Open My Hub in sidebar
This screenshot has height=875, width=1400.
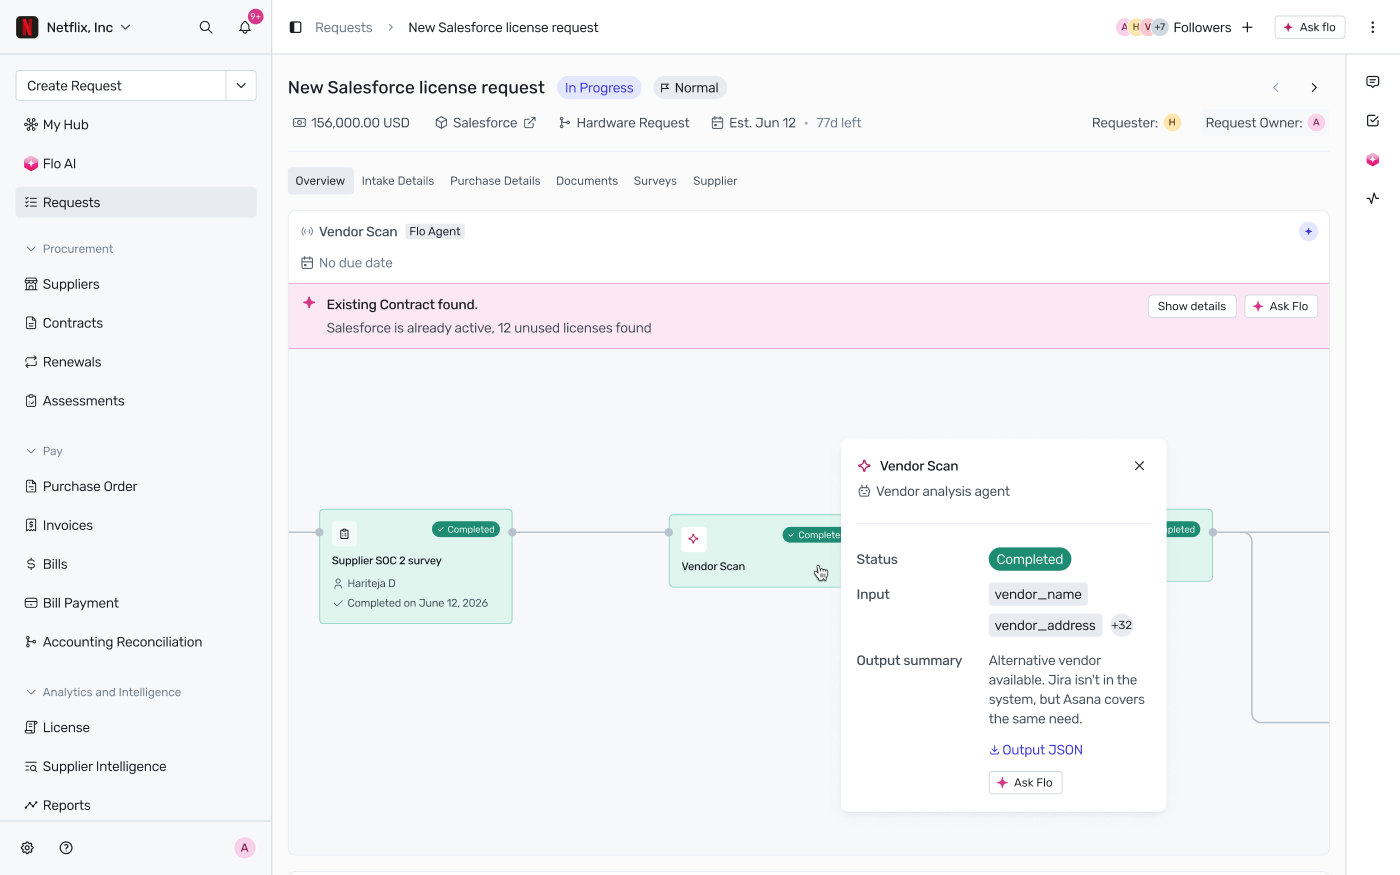(x=136, y=125)
